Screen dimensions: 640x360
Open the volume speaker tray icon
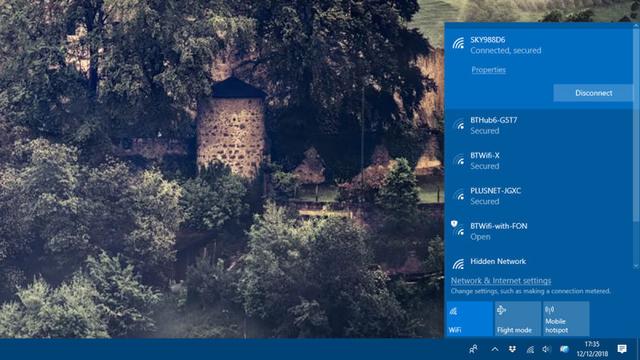[547, 349]
